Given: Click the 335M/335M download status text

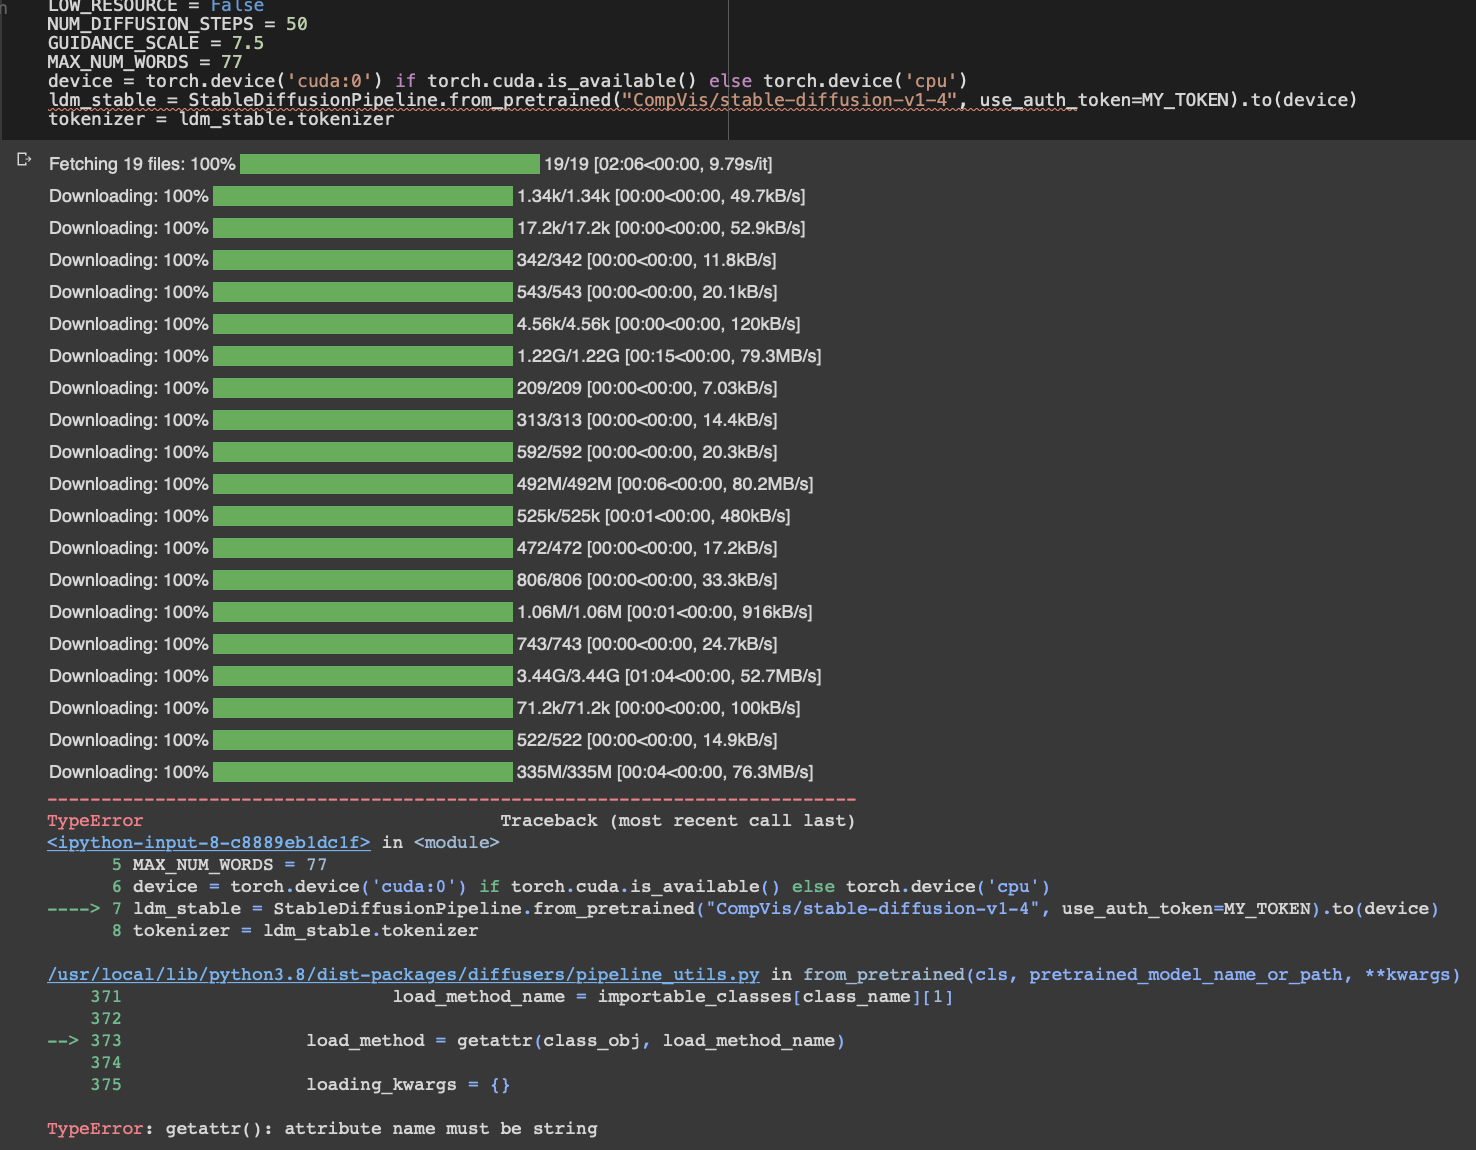Looking at the screenshot, I should [665, 772].
